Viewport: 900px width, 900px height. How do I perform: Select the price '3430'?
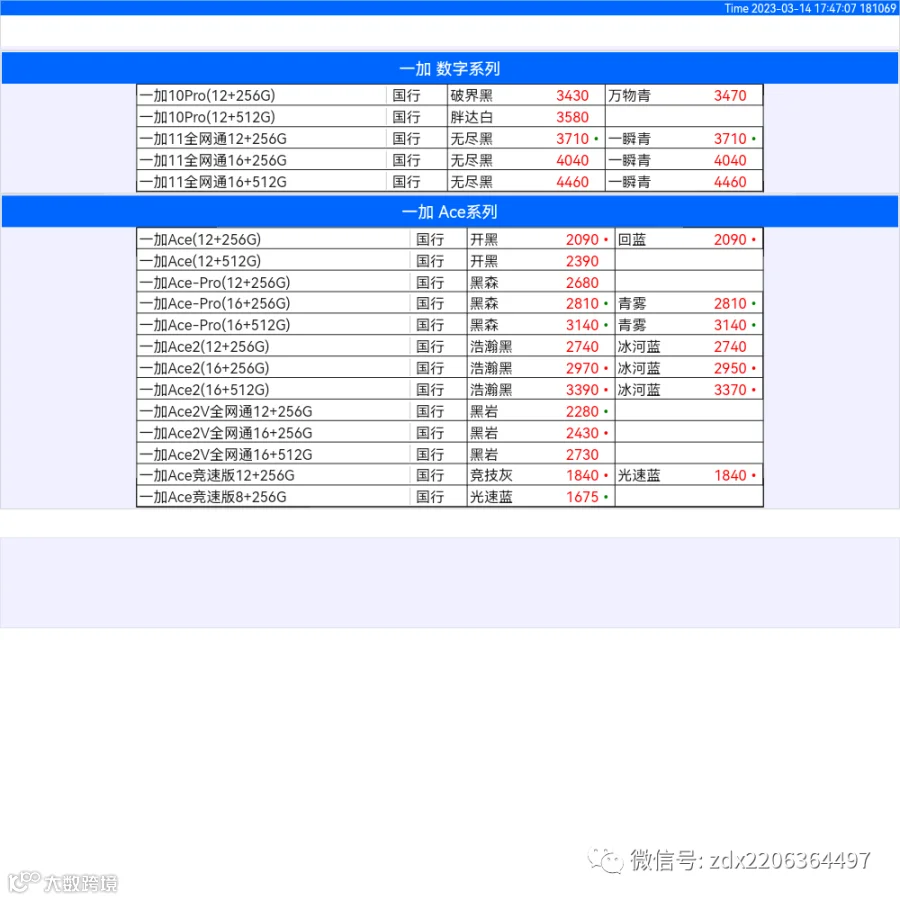tap(572, 95)
